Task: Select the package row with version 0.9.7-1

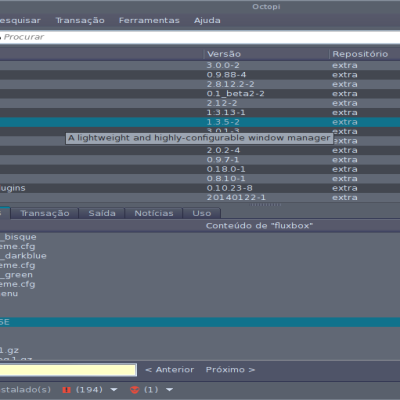Action: click(x=200, y=160)
